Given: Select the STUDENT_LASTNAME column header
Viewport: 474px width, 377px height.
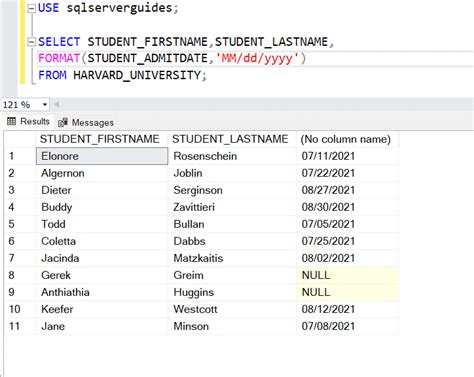Looking at the screenshot, I should pos(232,139).
